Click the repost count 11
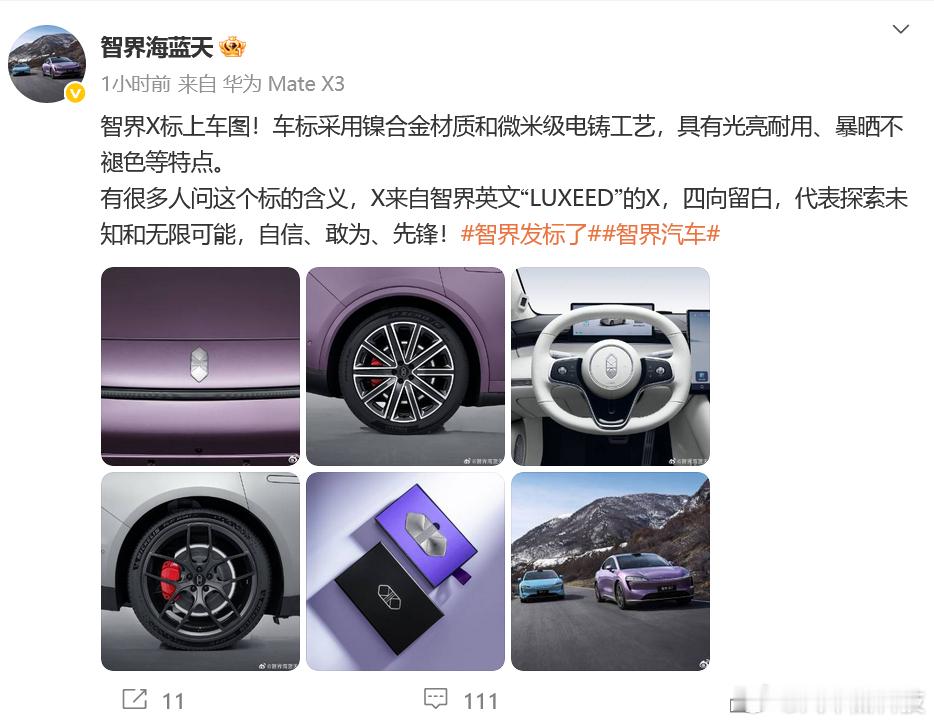934x723 pixels. [173, 701]
